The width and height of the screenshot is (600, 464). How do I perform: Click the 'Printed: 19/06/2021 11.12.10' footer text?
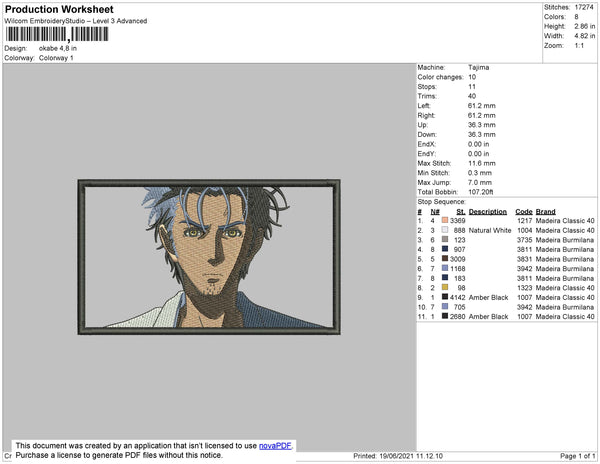(x=398, y=456)
